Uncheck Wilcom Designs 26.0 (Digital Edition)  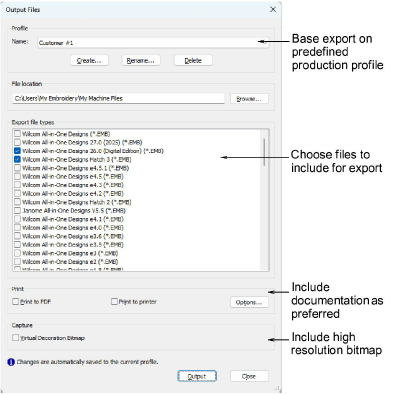[x=17, y=151]
